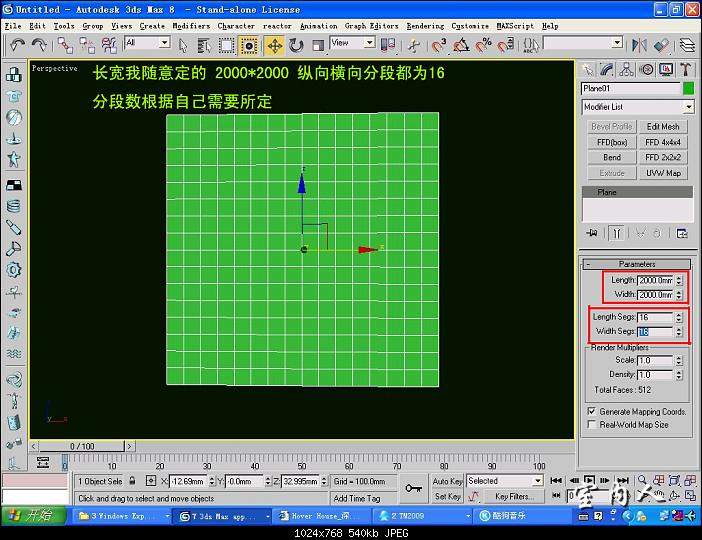Click the Undo arrow in the main toolbar

click(17, 45)
